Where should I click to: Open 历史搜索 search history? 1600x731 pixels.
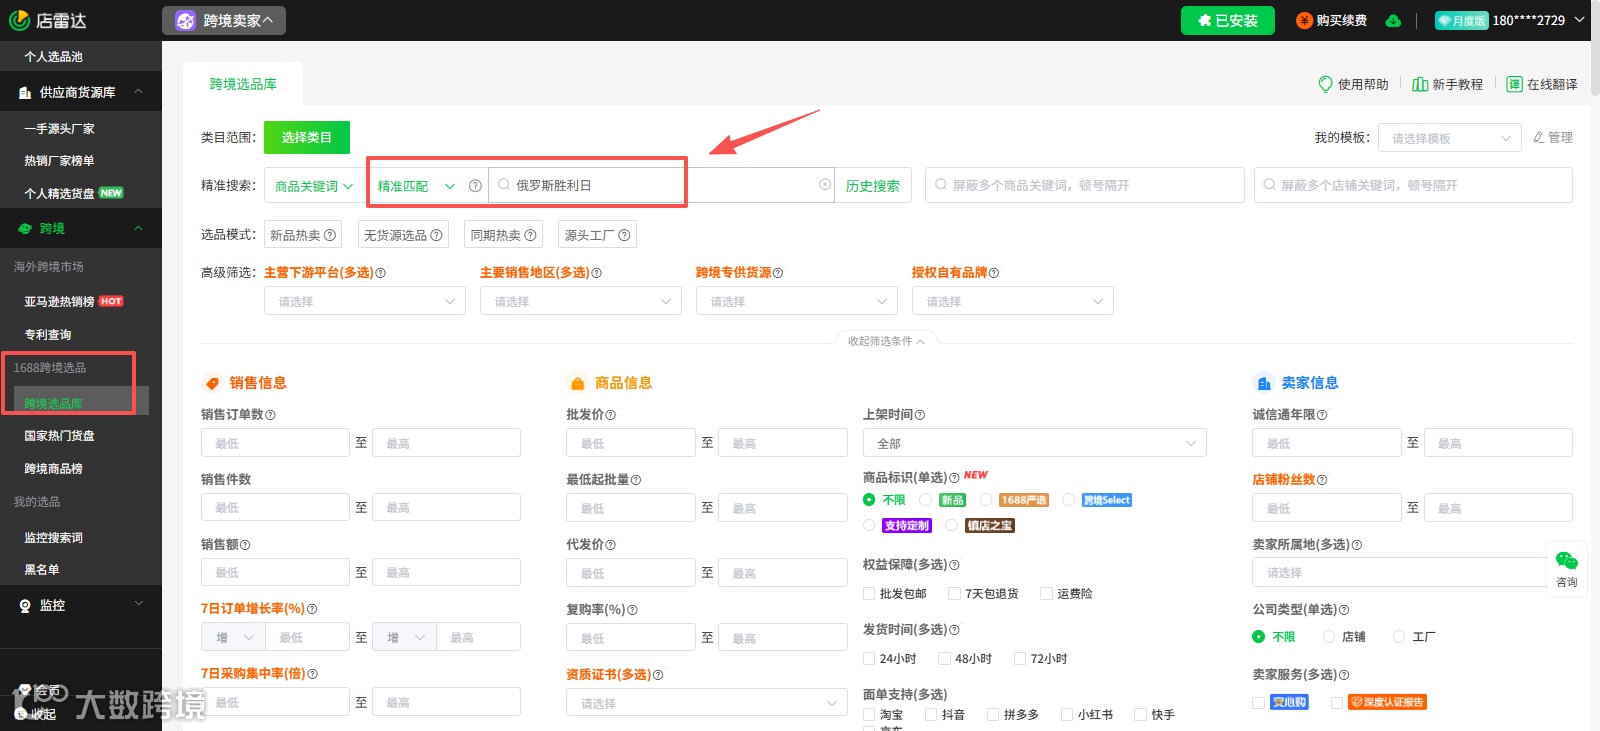pyautogui.click(x=873, y=186)
